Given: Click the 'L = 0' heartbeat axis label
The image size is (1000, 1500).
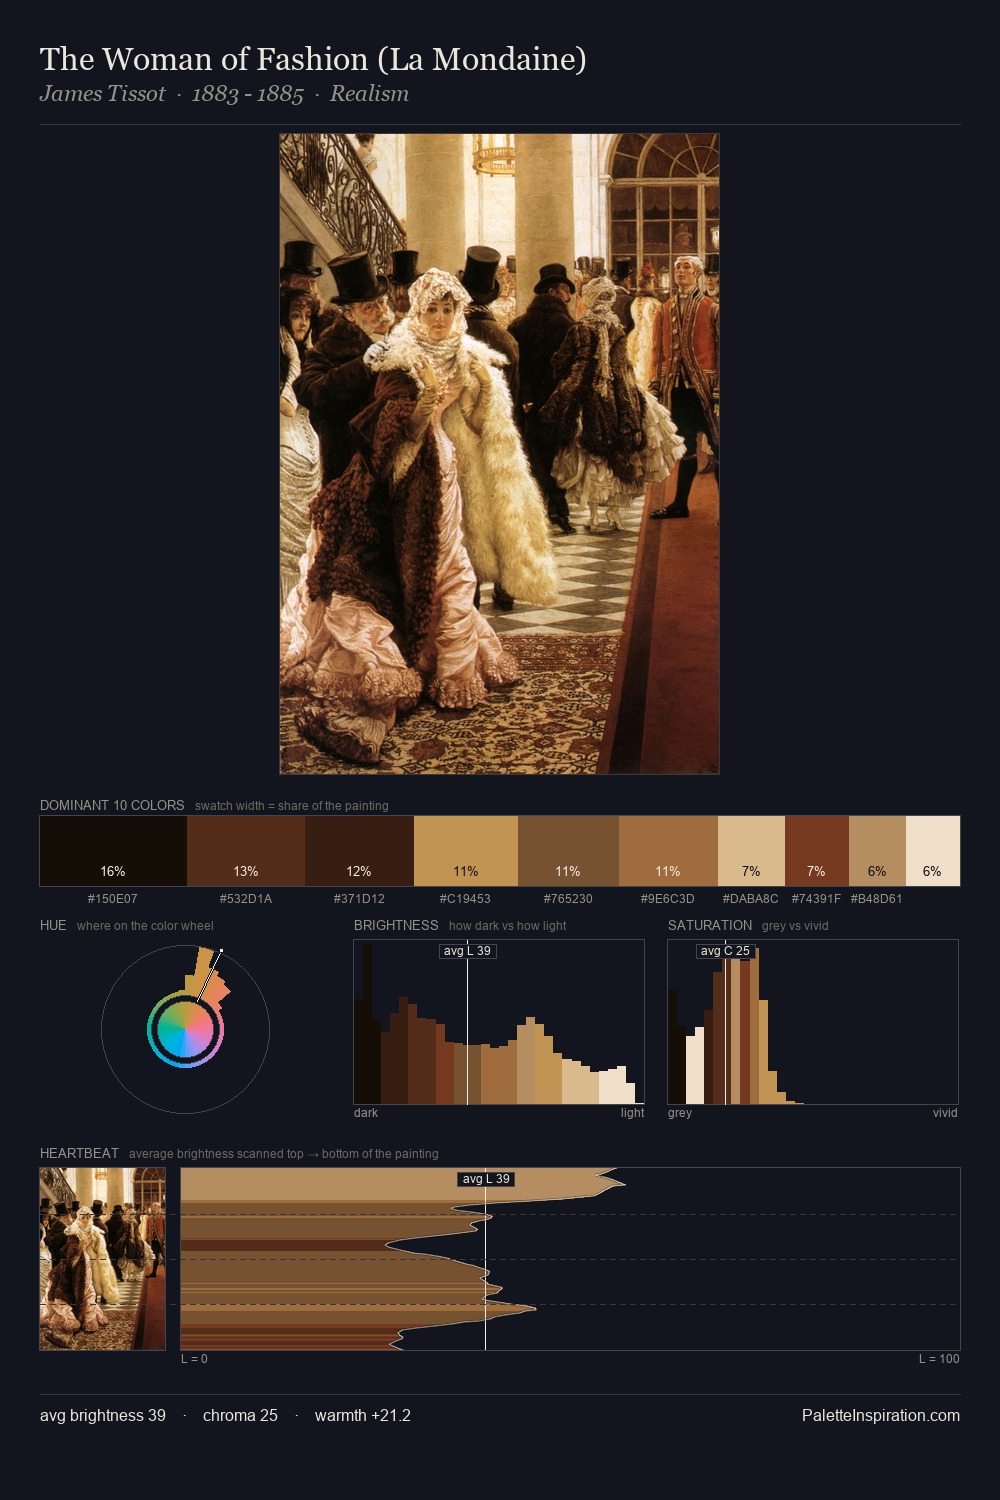Looking at the screenshot, I should click(x=194, y=1358).
